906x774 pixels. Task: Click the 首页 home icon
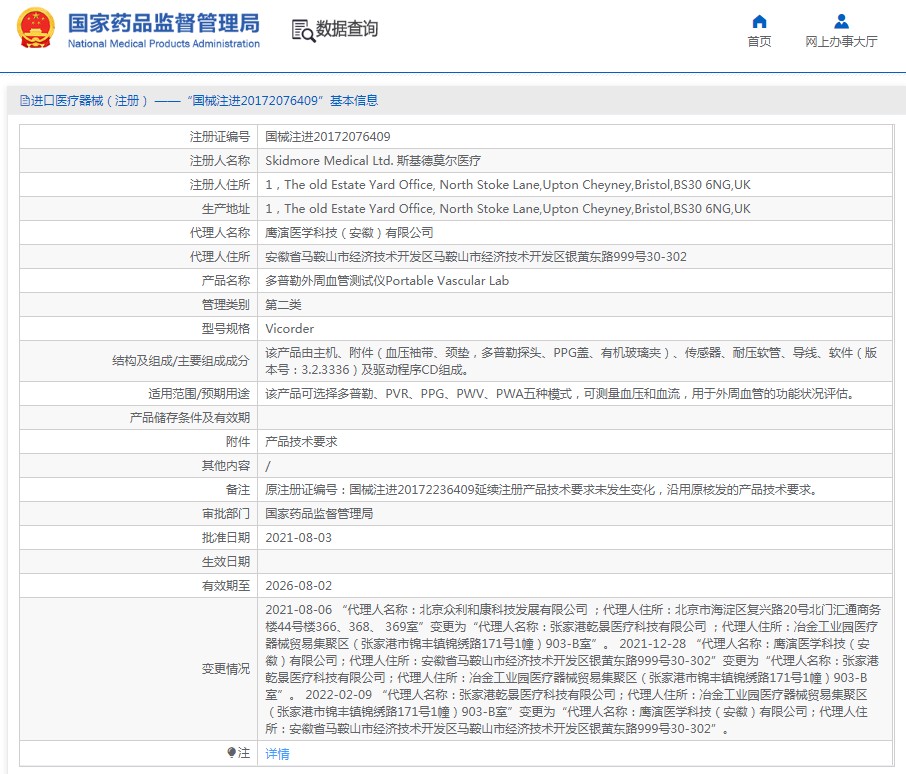(759, 22)
